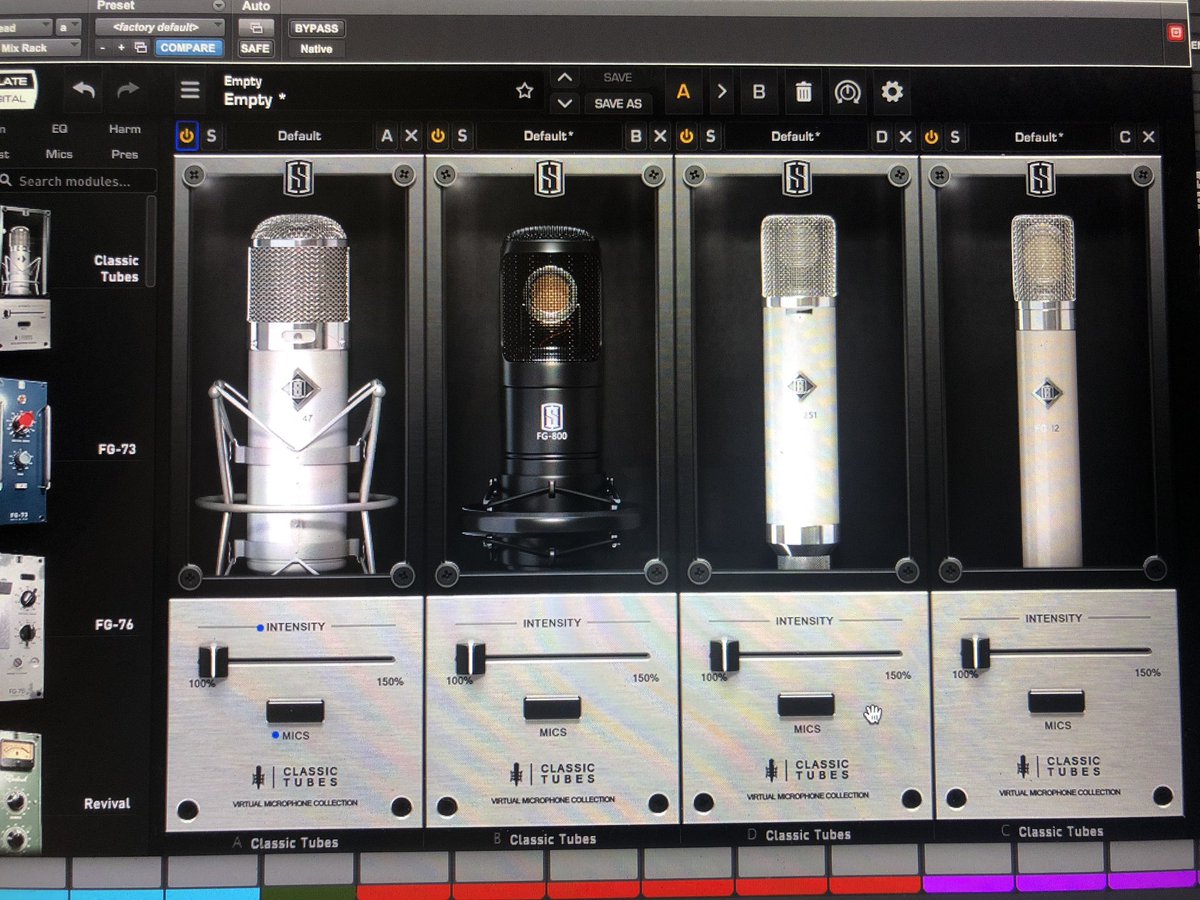Solo the slot B module

(461, 135)
